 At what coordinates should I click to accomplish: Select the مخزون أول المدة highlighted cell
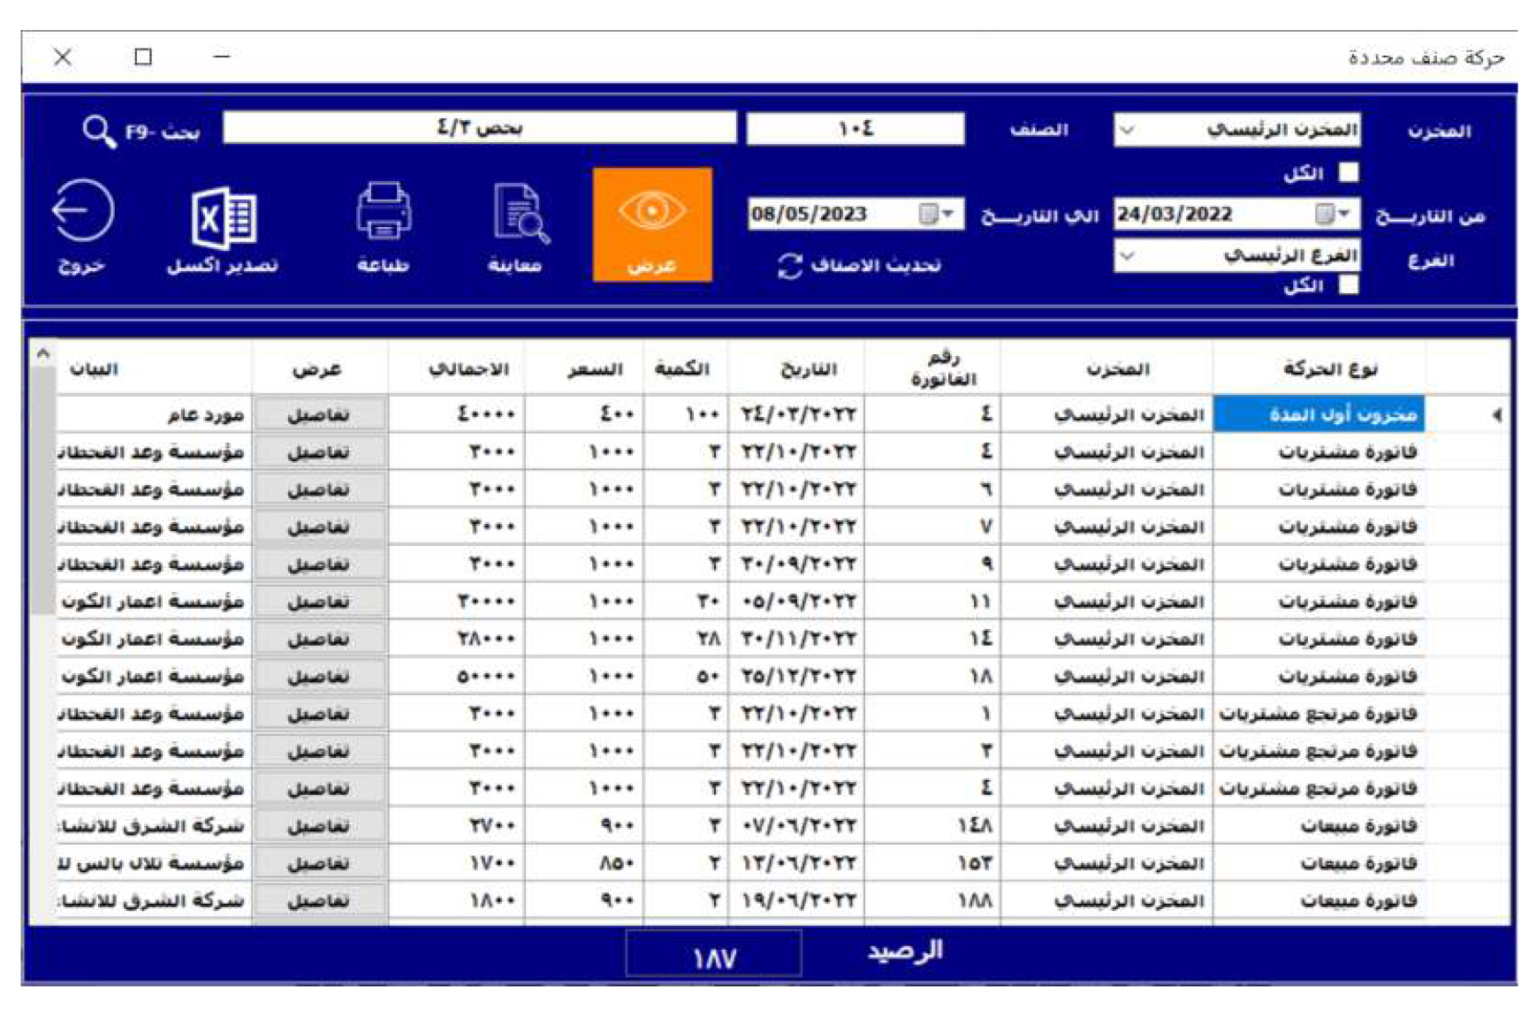1318,415
